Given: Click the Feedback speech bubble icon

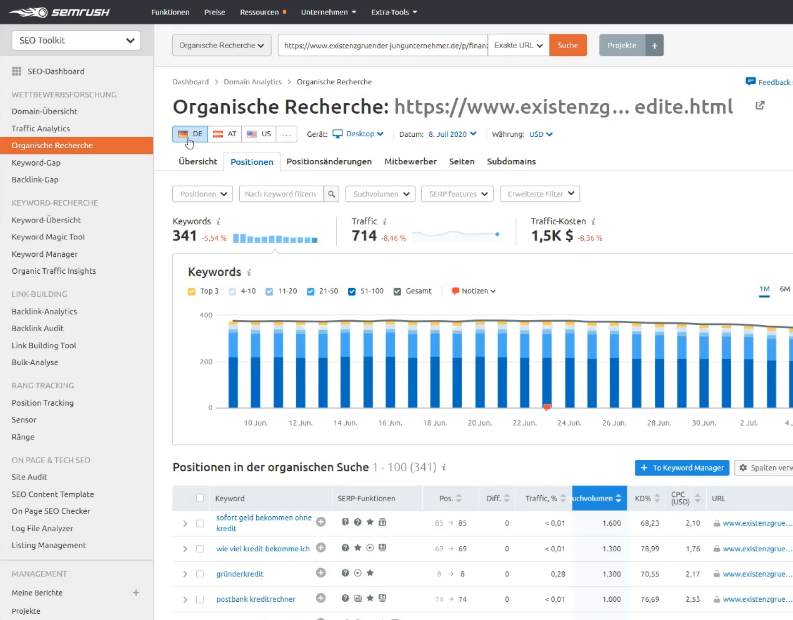Looking at the screenshot, I should [751, 81].
